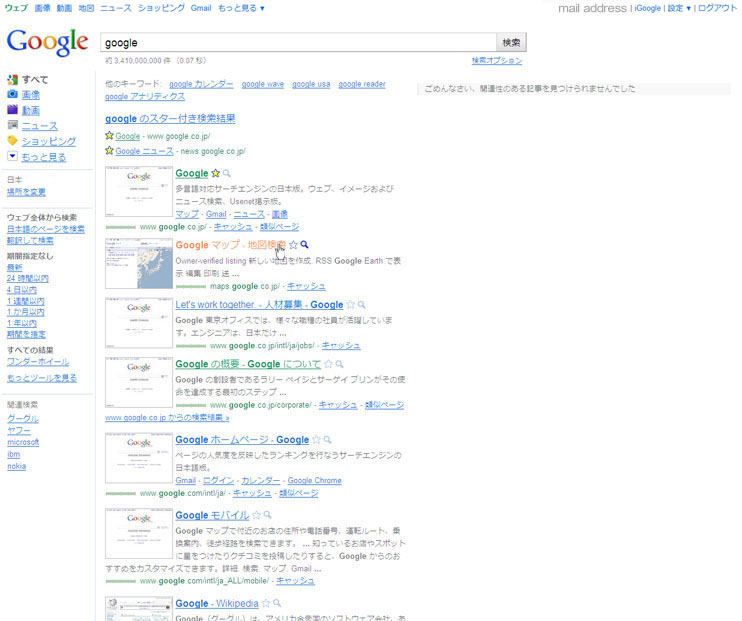The image size is (742, 621).
Task: Open Gmail in the top navigation
Action: click(201, 8)
